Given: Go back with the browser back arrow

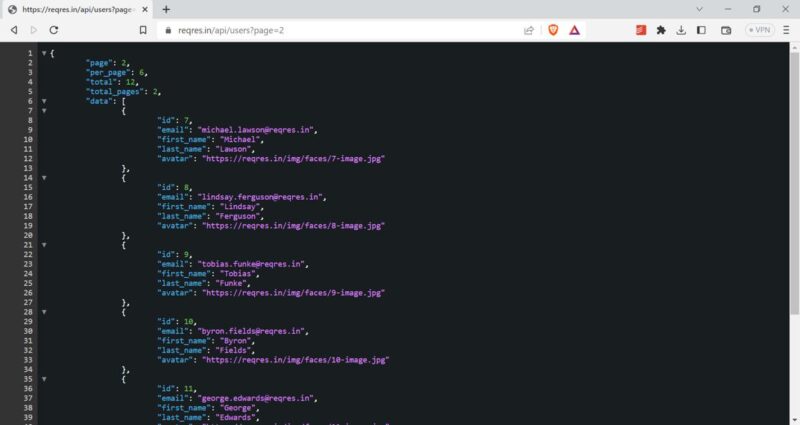Looking at the screenshot, I should pos(14,30).
